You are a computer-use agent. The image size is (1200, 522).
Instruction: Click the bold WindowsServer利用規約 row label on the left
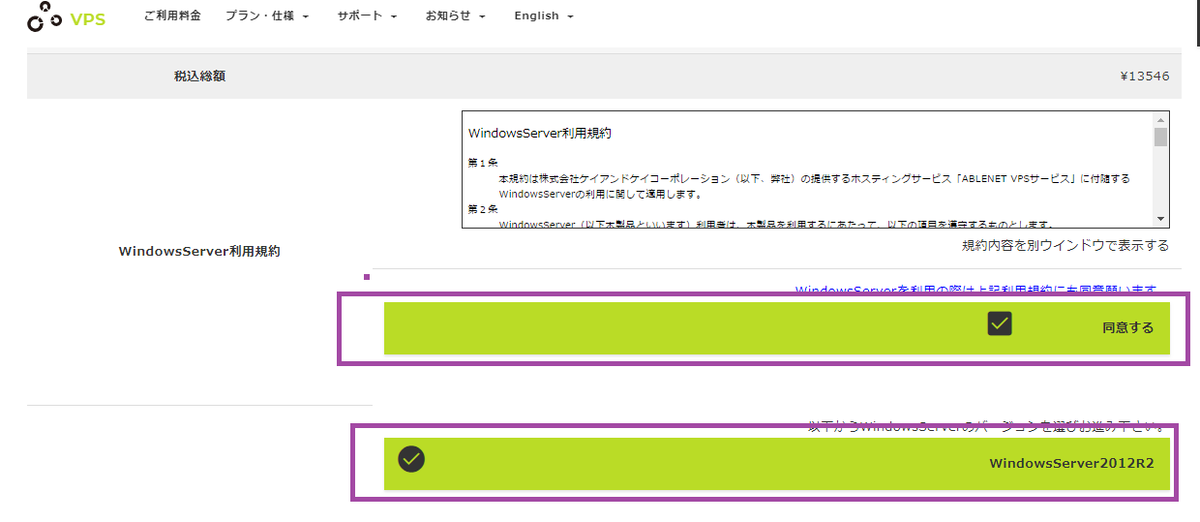pyautogui.click(x=199, y=251)
